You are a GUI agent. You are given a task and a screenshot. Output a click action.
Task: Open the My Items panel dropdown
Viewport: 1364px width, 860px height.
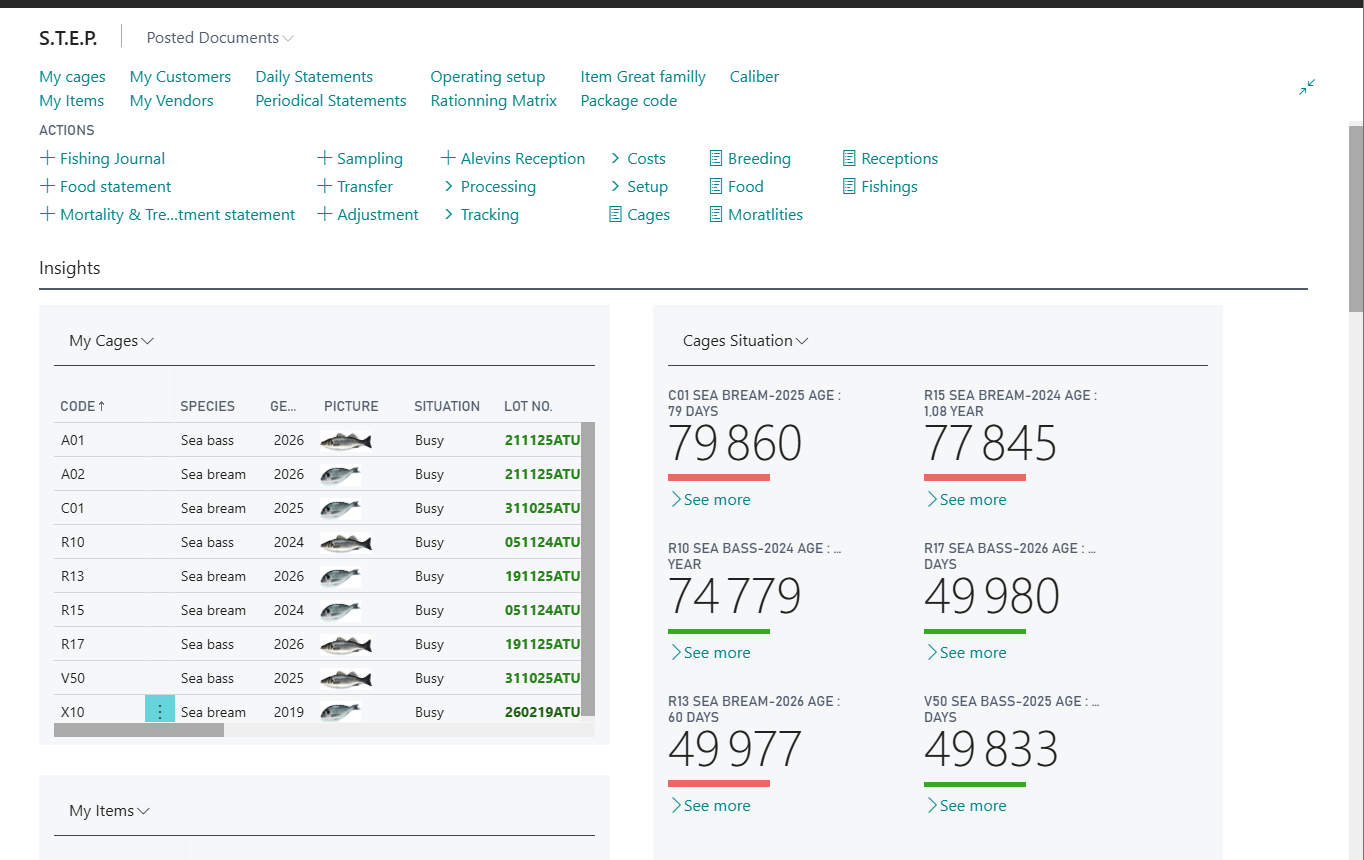click(109, 811)
